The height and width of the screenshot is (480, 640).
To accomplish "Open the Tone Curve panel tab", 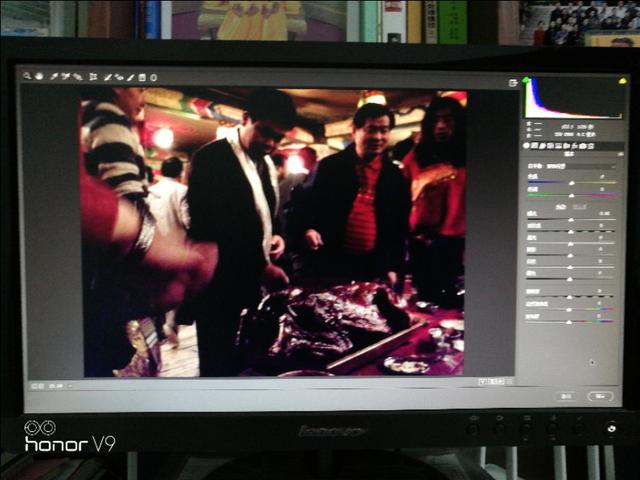I will pos(534,146).
